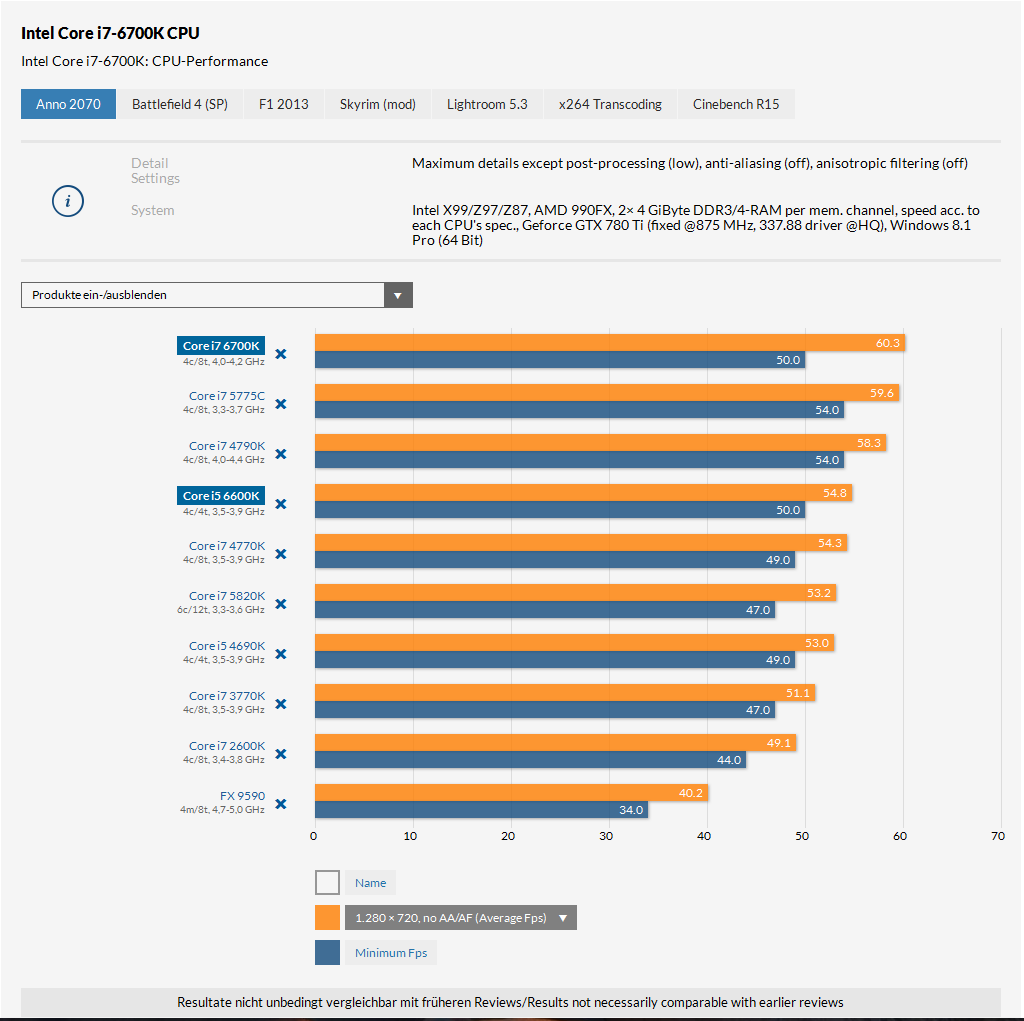Select the Core i7 2600K label

(227, 745)
